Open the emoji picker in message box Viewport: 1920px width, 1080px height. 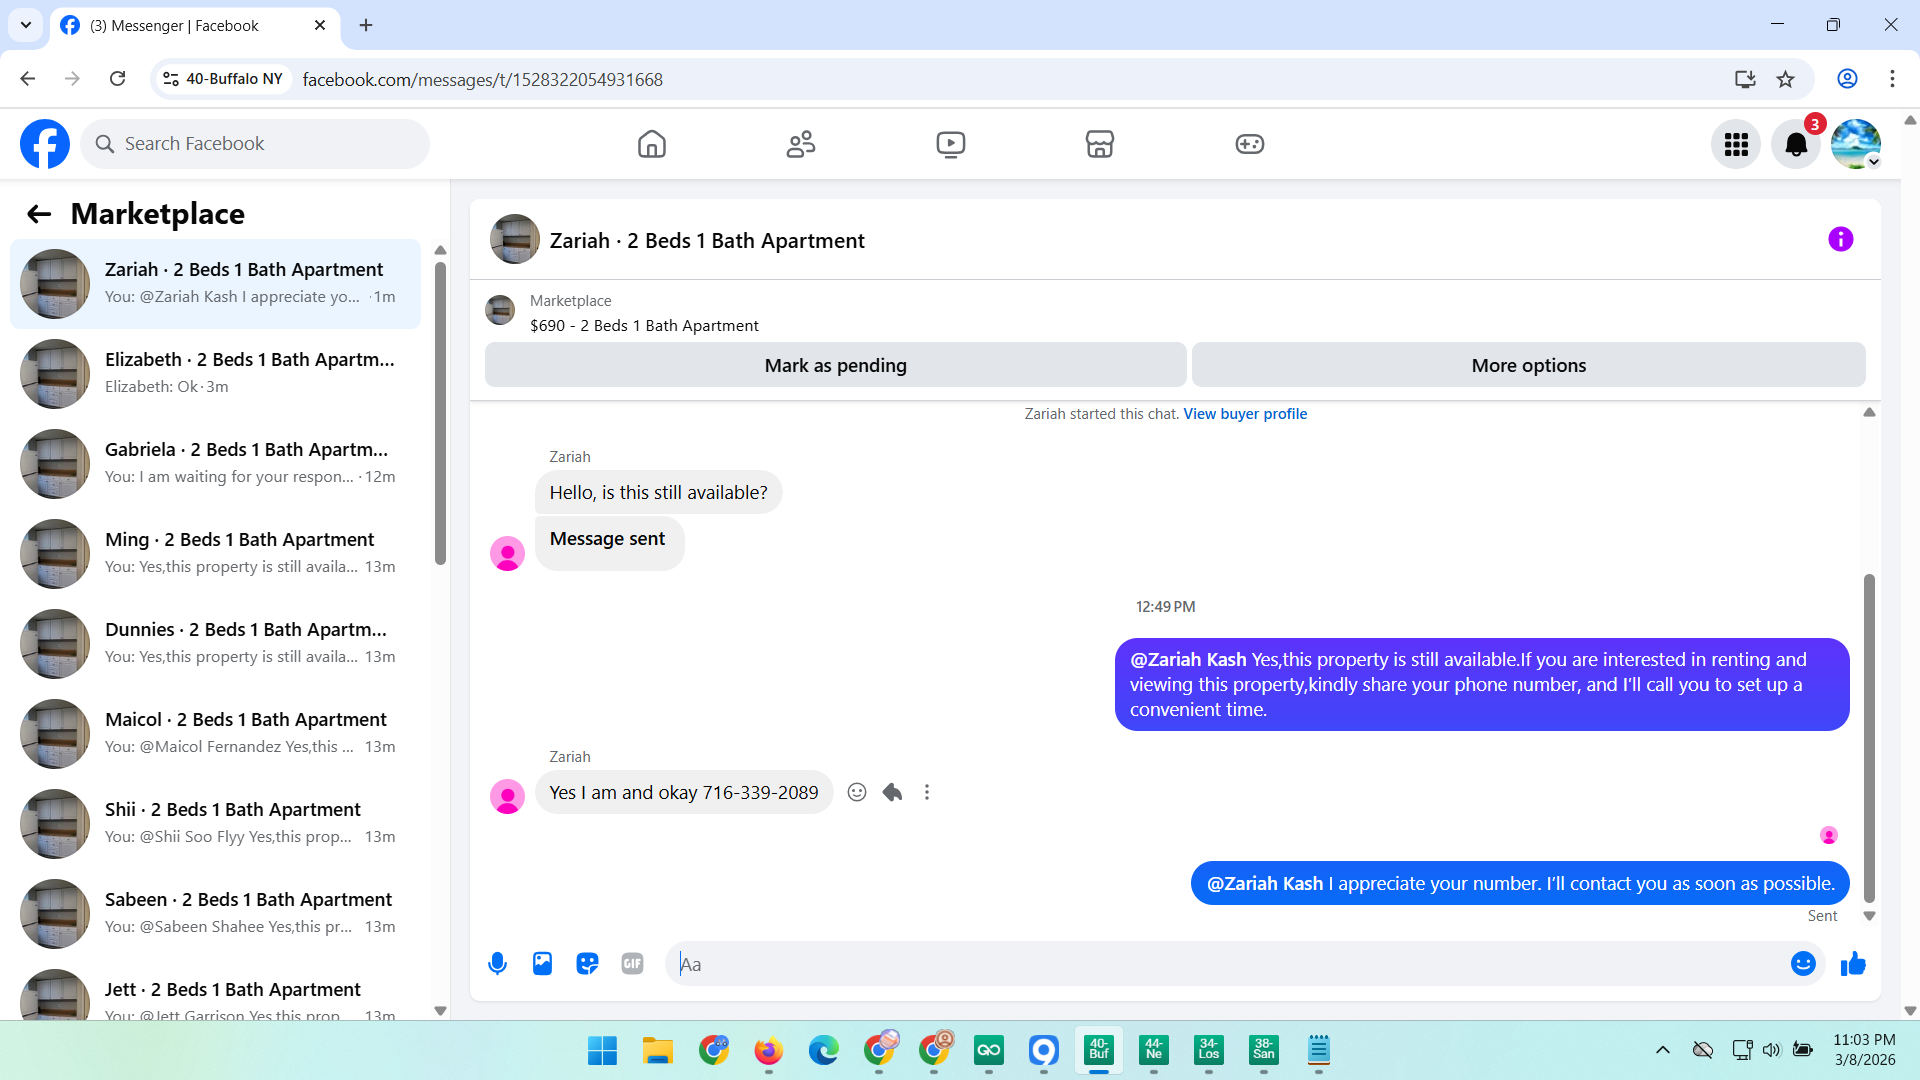1803,963
